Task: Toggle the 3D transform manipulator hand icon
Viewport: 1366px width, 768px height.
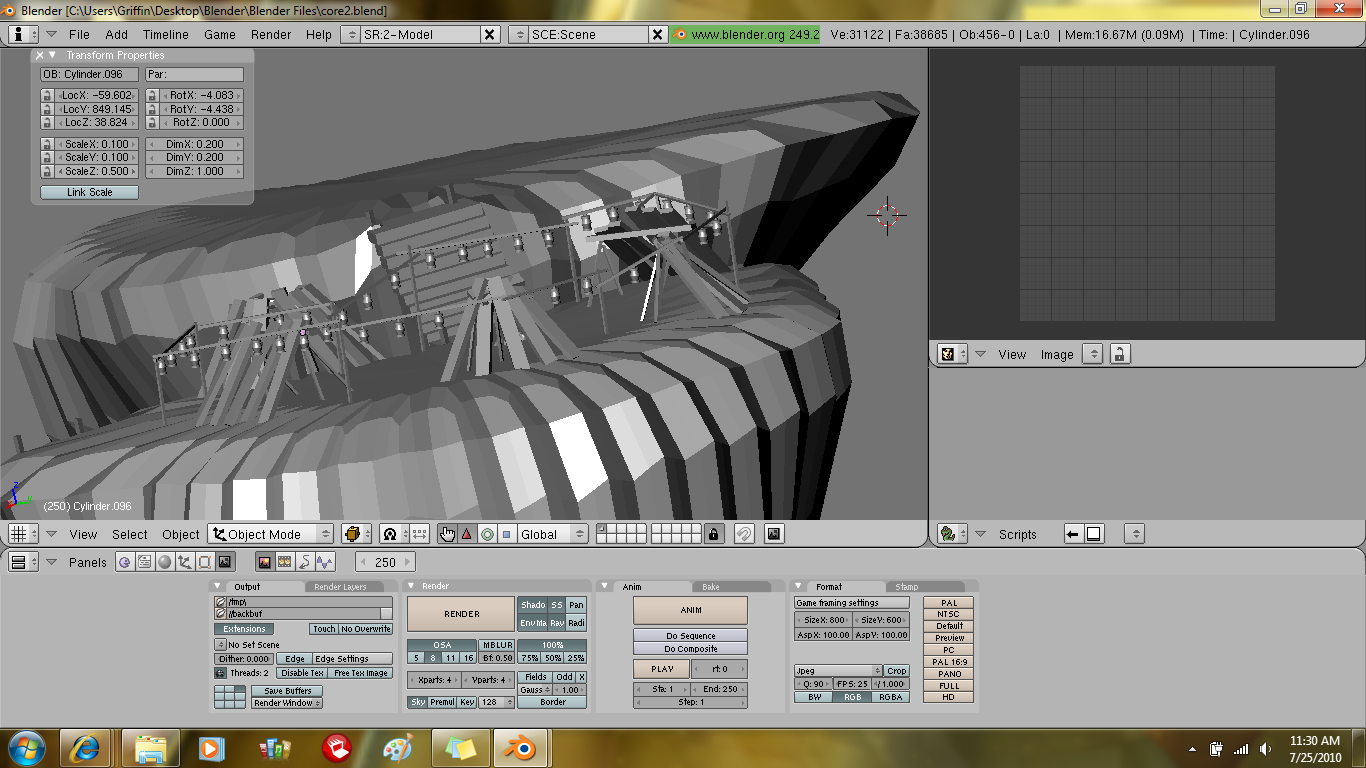Action: (x=447, y=534)
